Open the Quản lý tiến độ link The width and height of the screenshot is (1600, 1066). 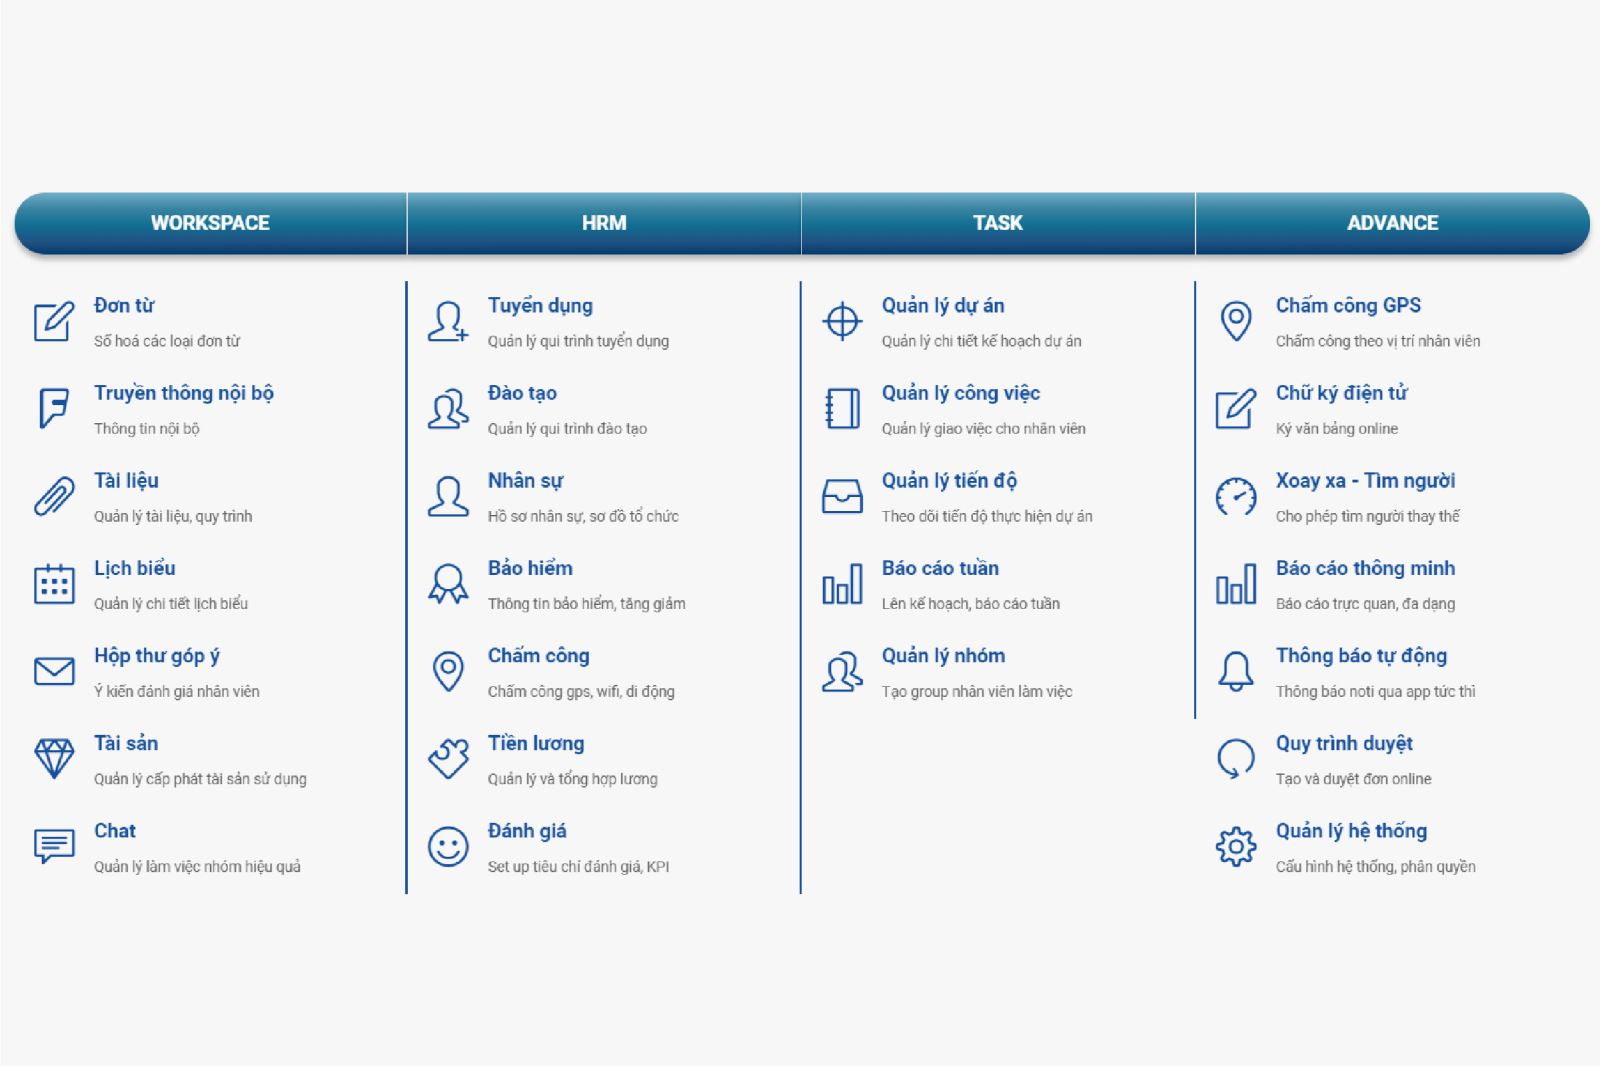click(x=949, y=481)
